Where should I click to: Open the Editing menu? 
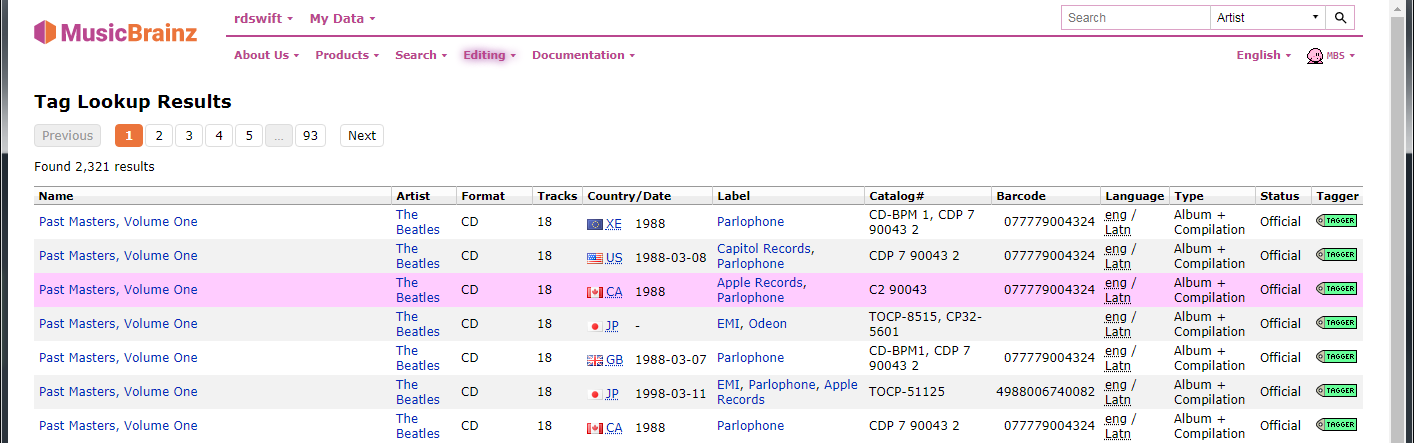point(489,55)
